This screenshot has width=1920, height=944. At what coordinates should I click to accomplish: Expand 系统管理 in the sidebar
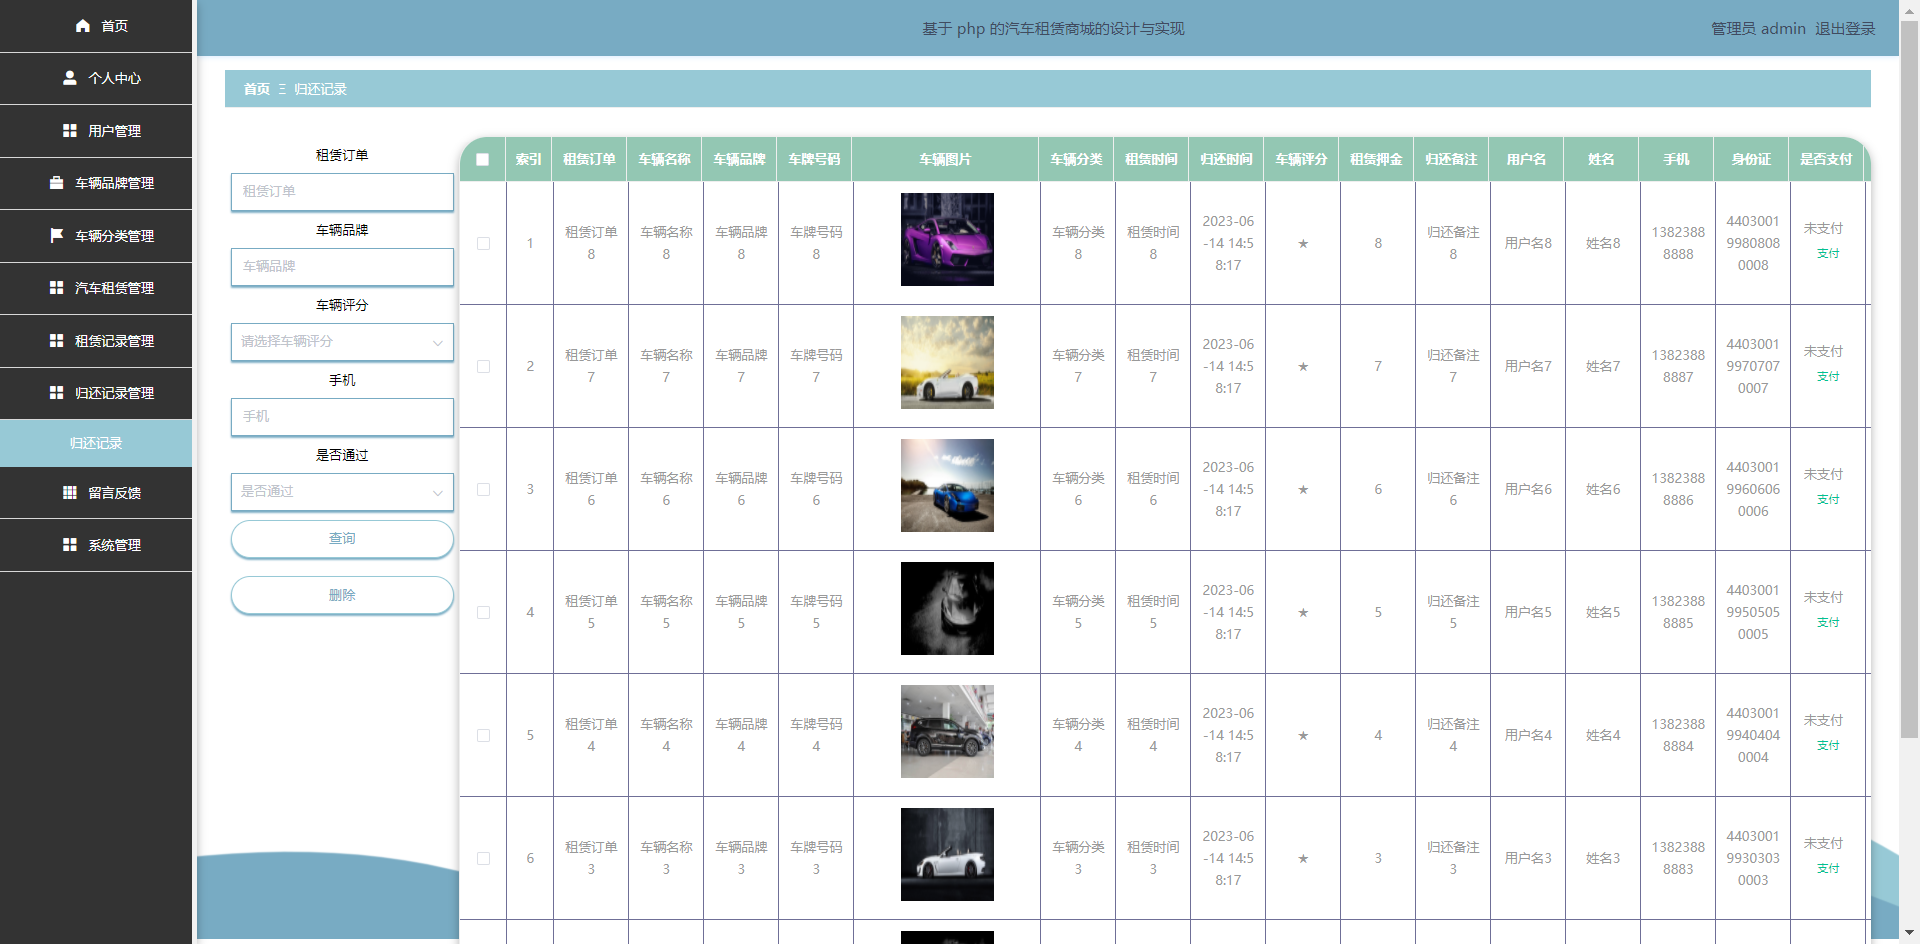point(96,545)
